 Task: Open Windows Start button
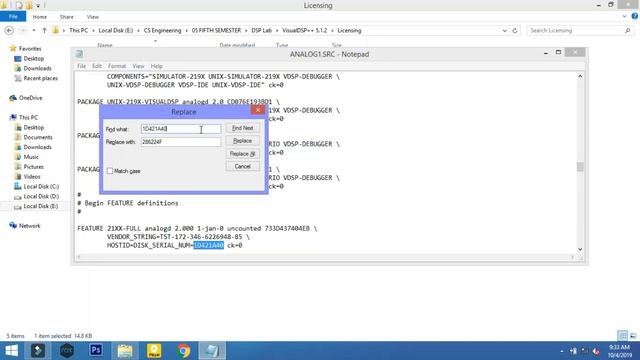click(x=11, y=351)
